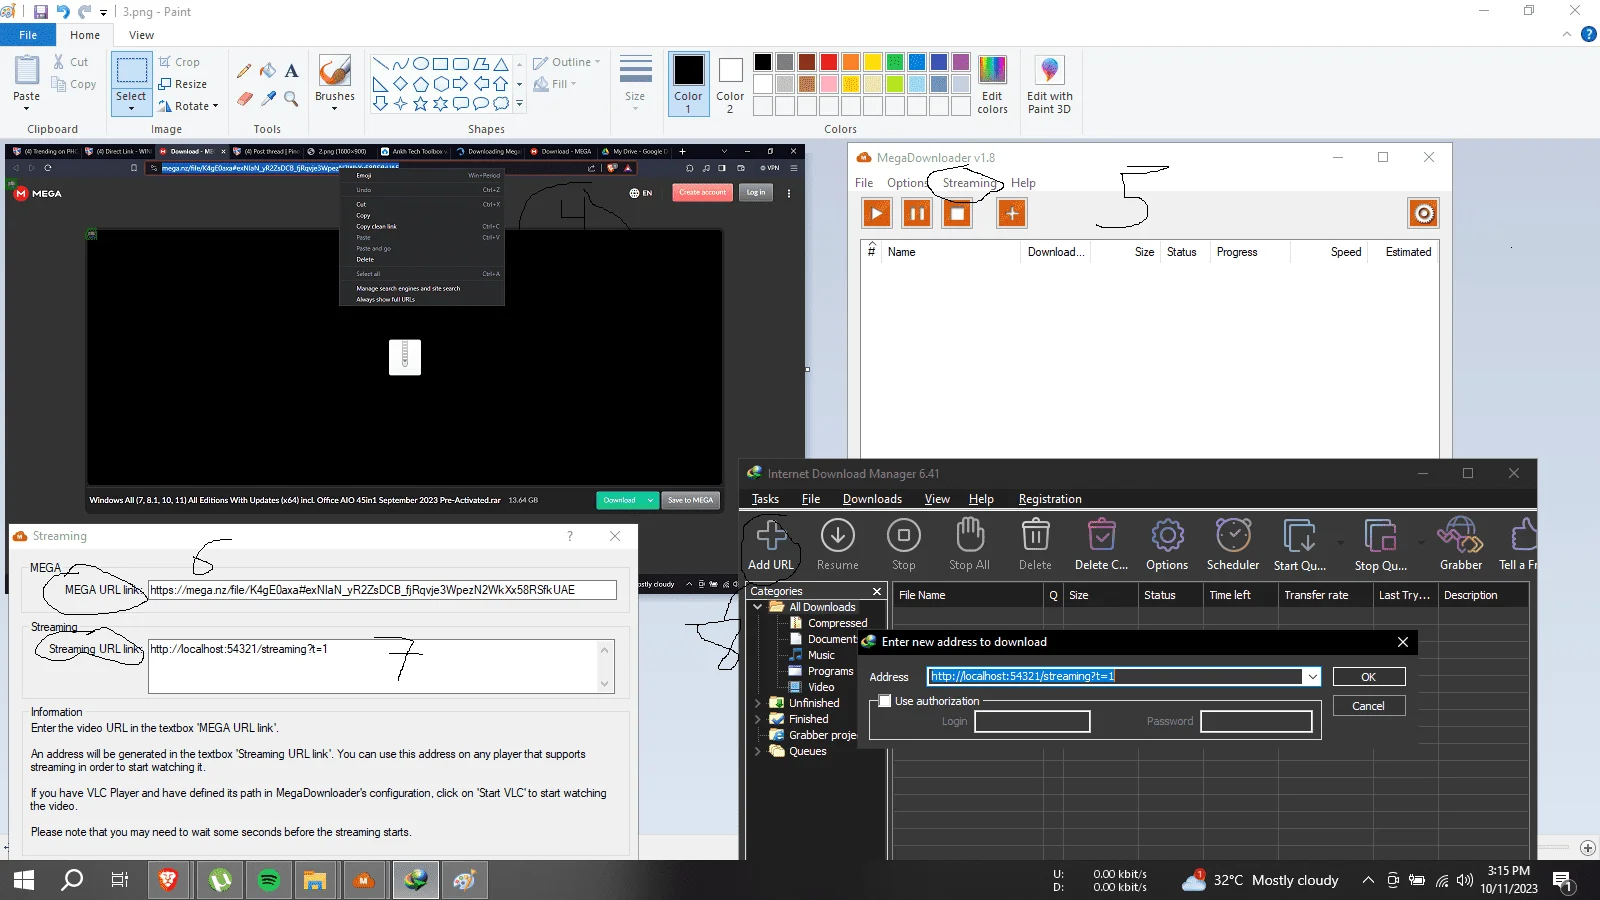1600x900 pixels.
Task: Confirm the new download address with OK
Action: click(x=1368, y=677)
